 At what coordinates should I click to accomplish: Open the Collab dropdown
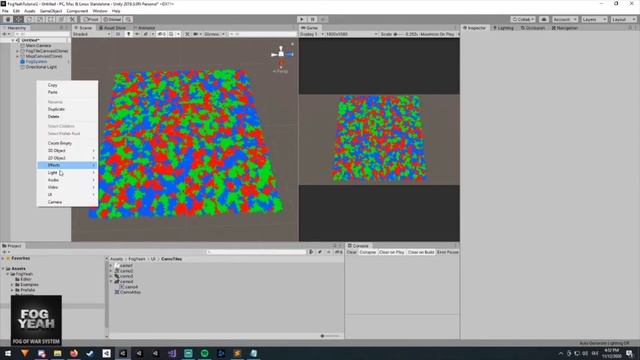pos(523,19)
